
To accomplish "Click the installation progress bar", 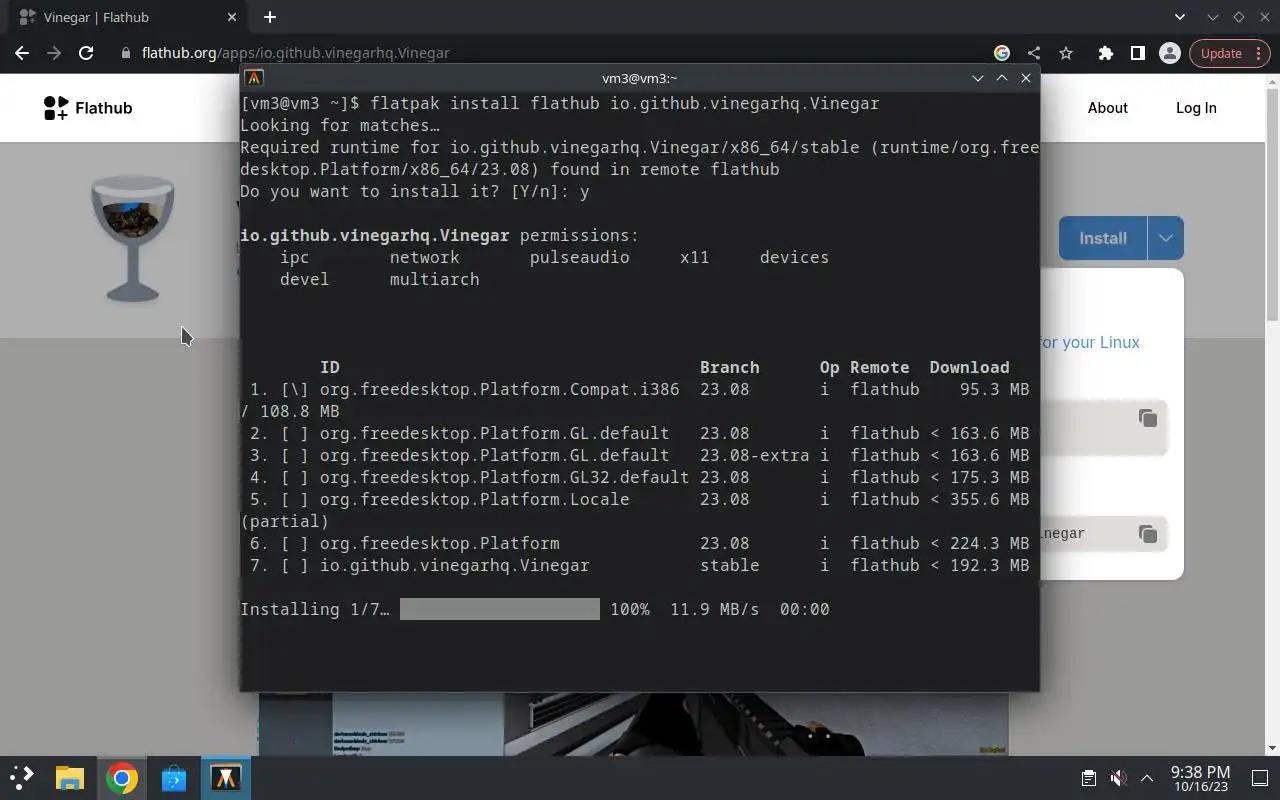I will click(499, 609).
